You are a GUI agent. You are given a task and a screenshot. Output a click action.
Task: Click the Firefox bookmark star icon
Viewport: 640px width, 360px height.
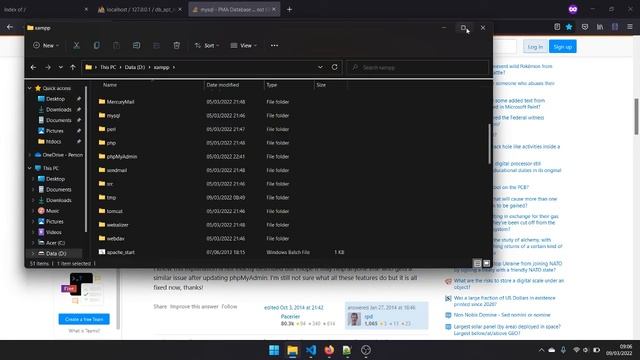pos(569,27)
